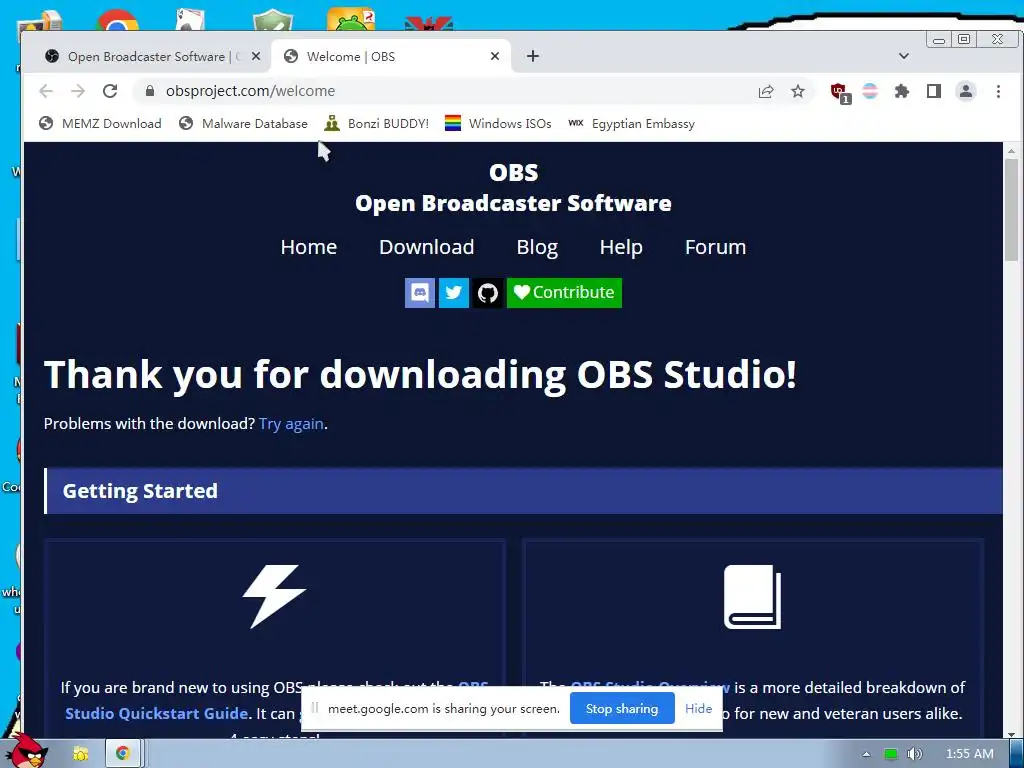Viewport: 1024px width, 768px height.
Task: Show hidden system tray icons
Action: [866, 754]
